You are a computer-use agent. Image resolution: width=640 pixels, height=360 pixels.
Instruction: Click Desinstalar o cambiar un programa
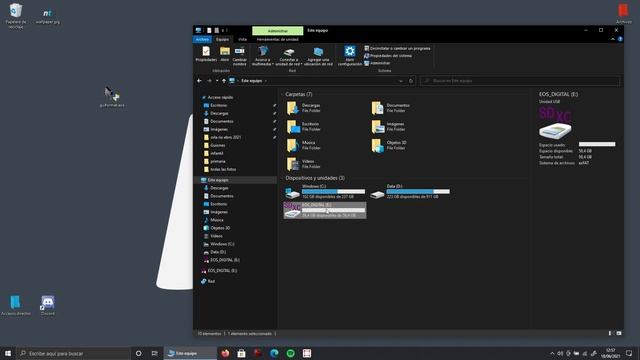pyautogui.click(x=397, y=48)
